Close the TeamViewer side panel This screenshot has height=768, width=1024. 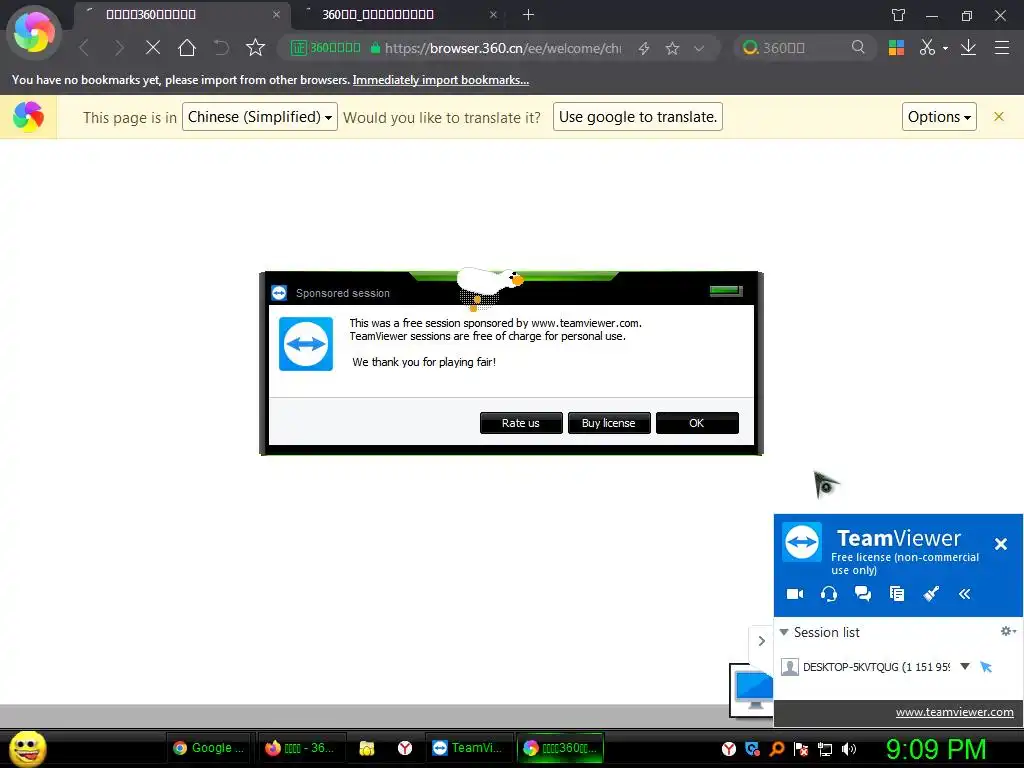pos(1000,544)
